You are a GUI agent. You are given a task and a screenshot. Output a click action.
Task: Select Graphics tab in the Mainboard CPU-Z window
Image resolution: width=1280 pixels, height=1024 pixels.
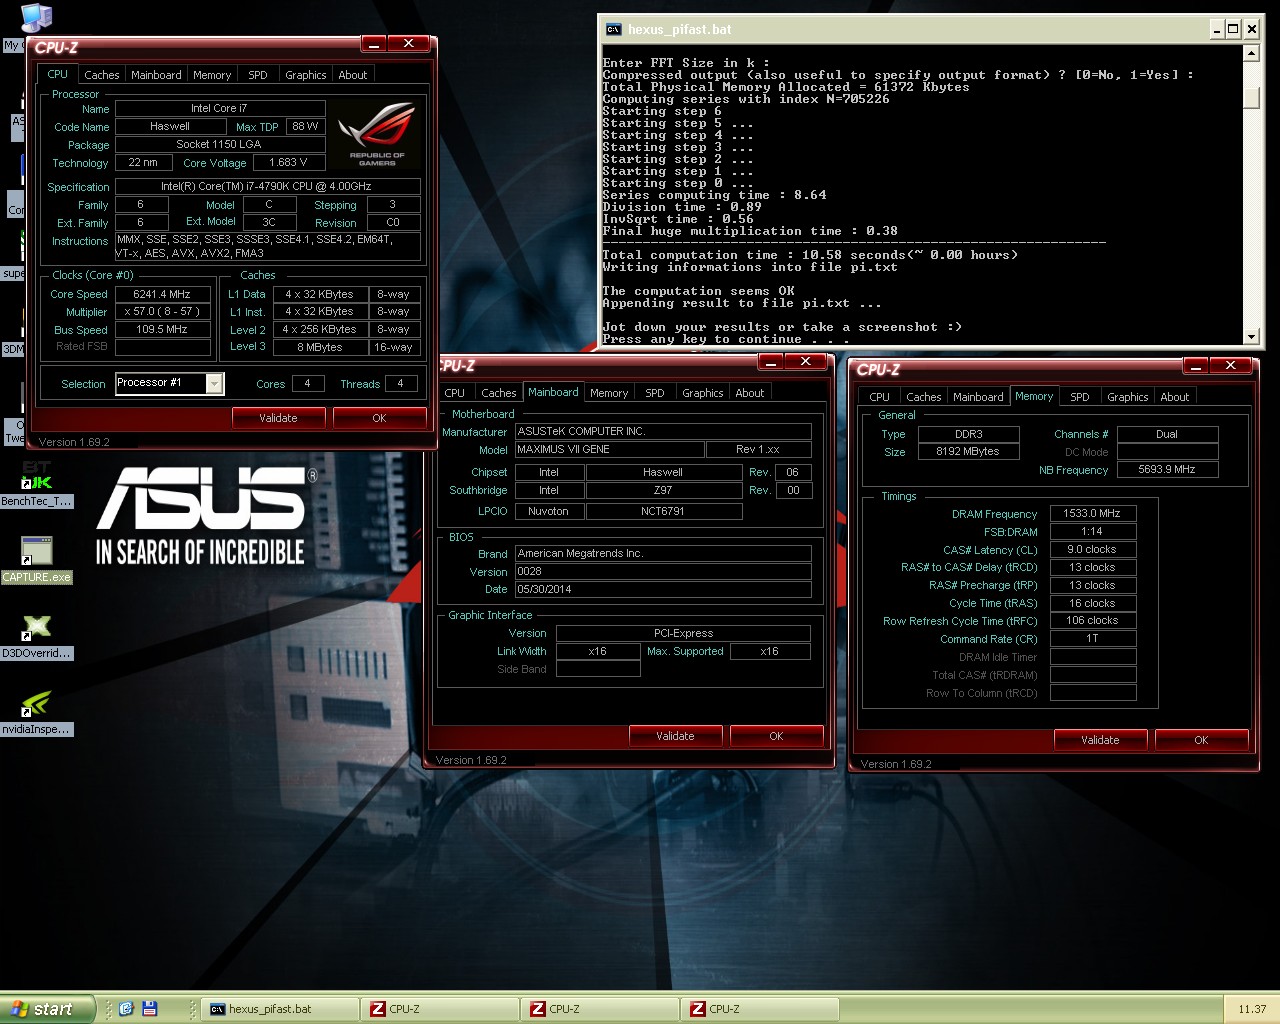tap(703, 393)
